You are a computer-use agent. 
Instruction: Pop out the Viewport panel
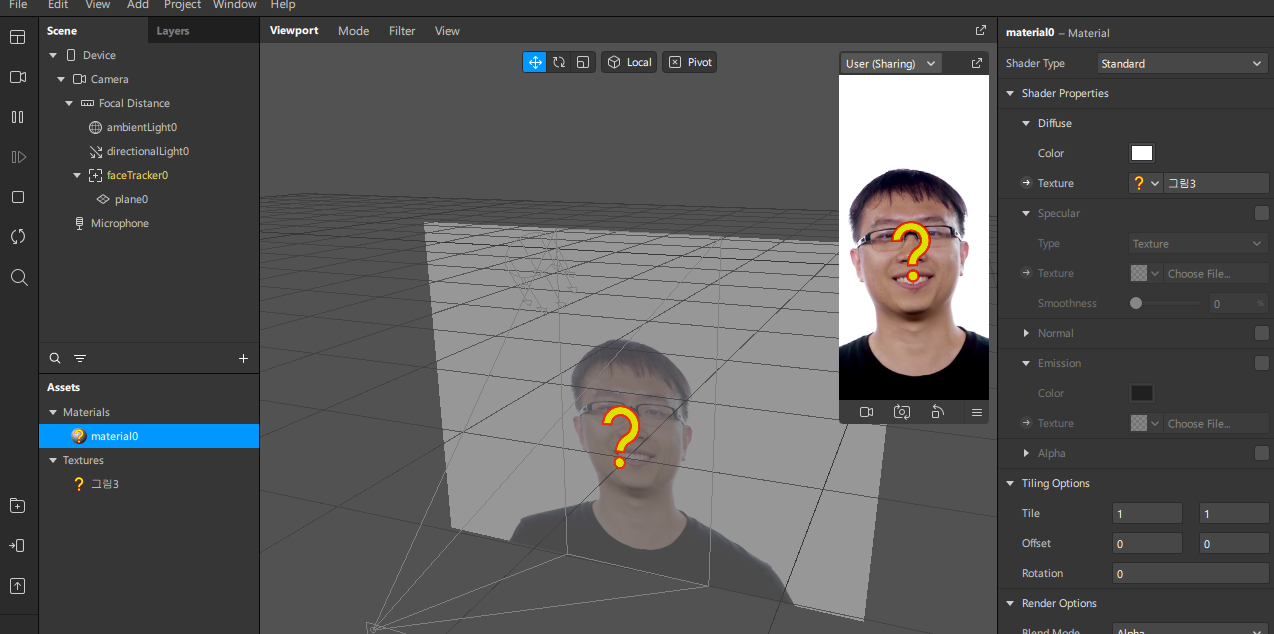coord(981,31)
